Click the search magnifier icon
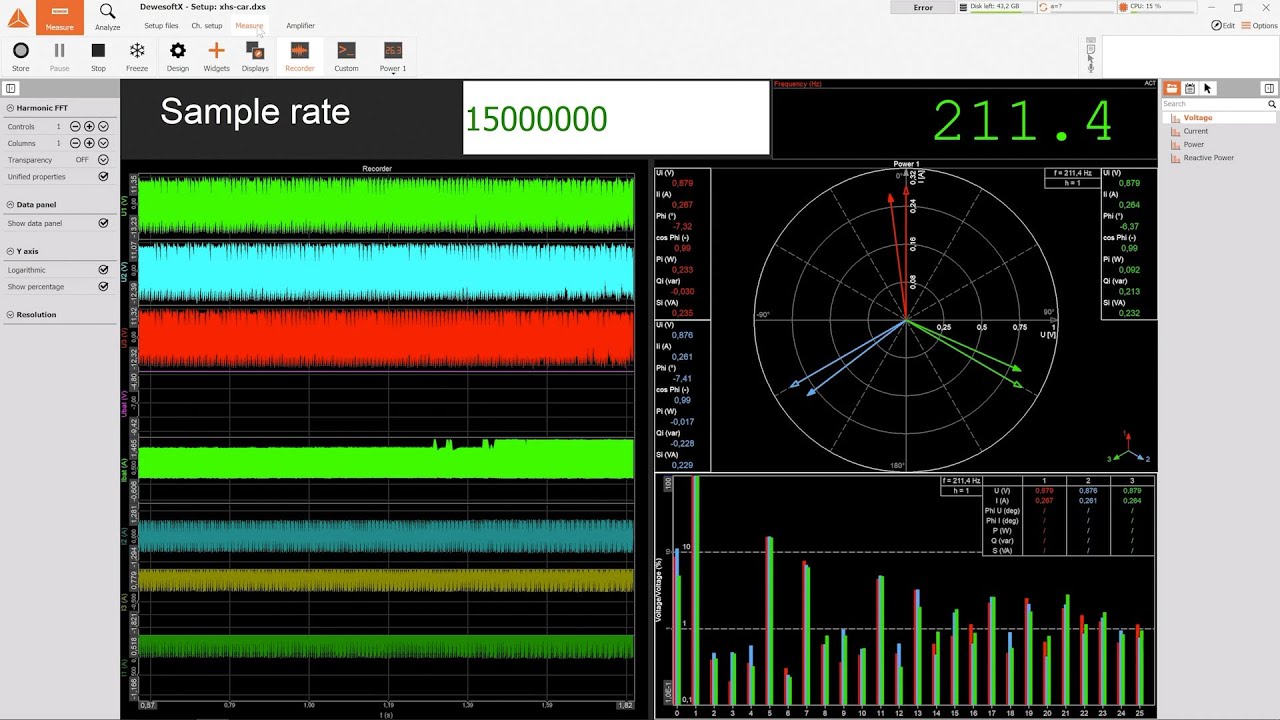 [x=1271, y=104]
